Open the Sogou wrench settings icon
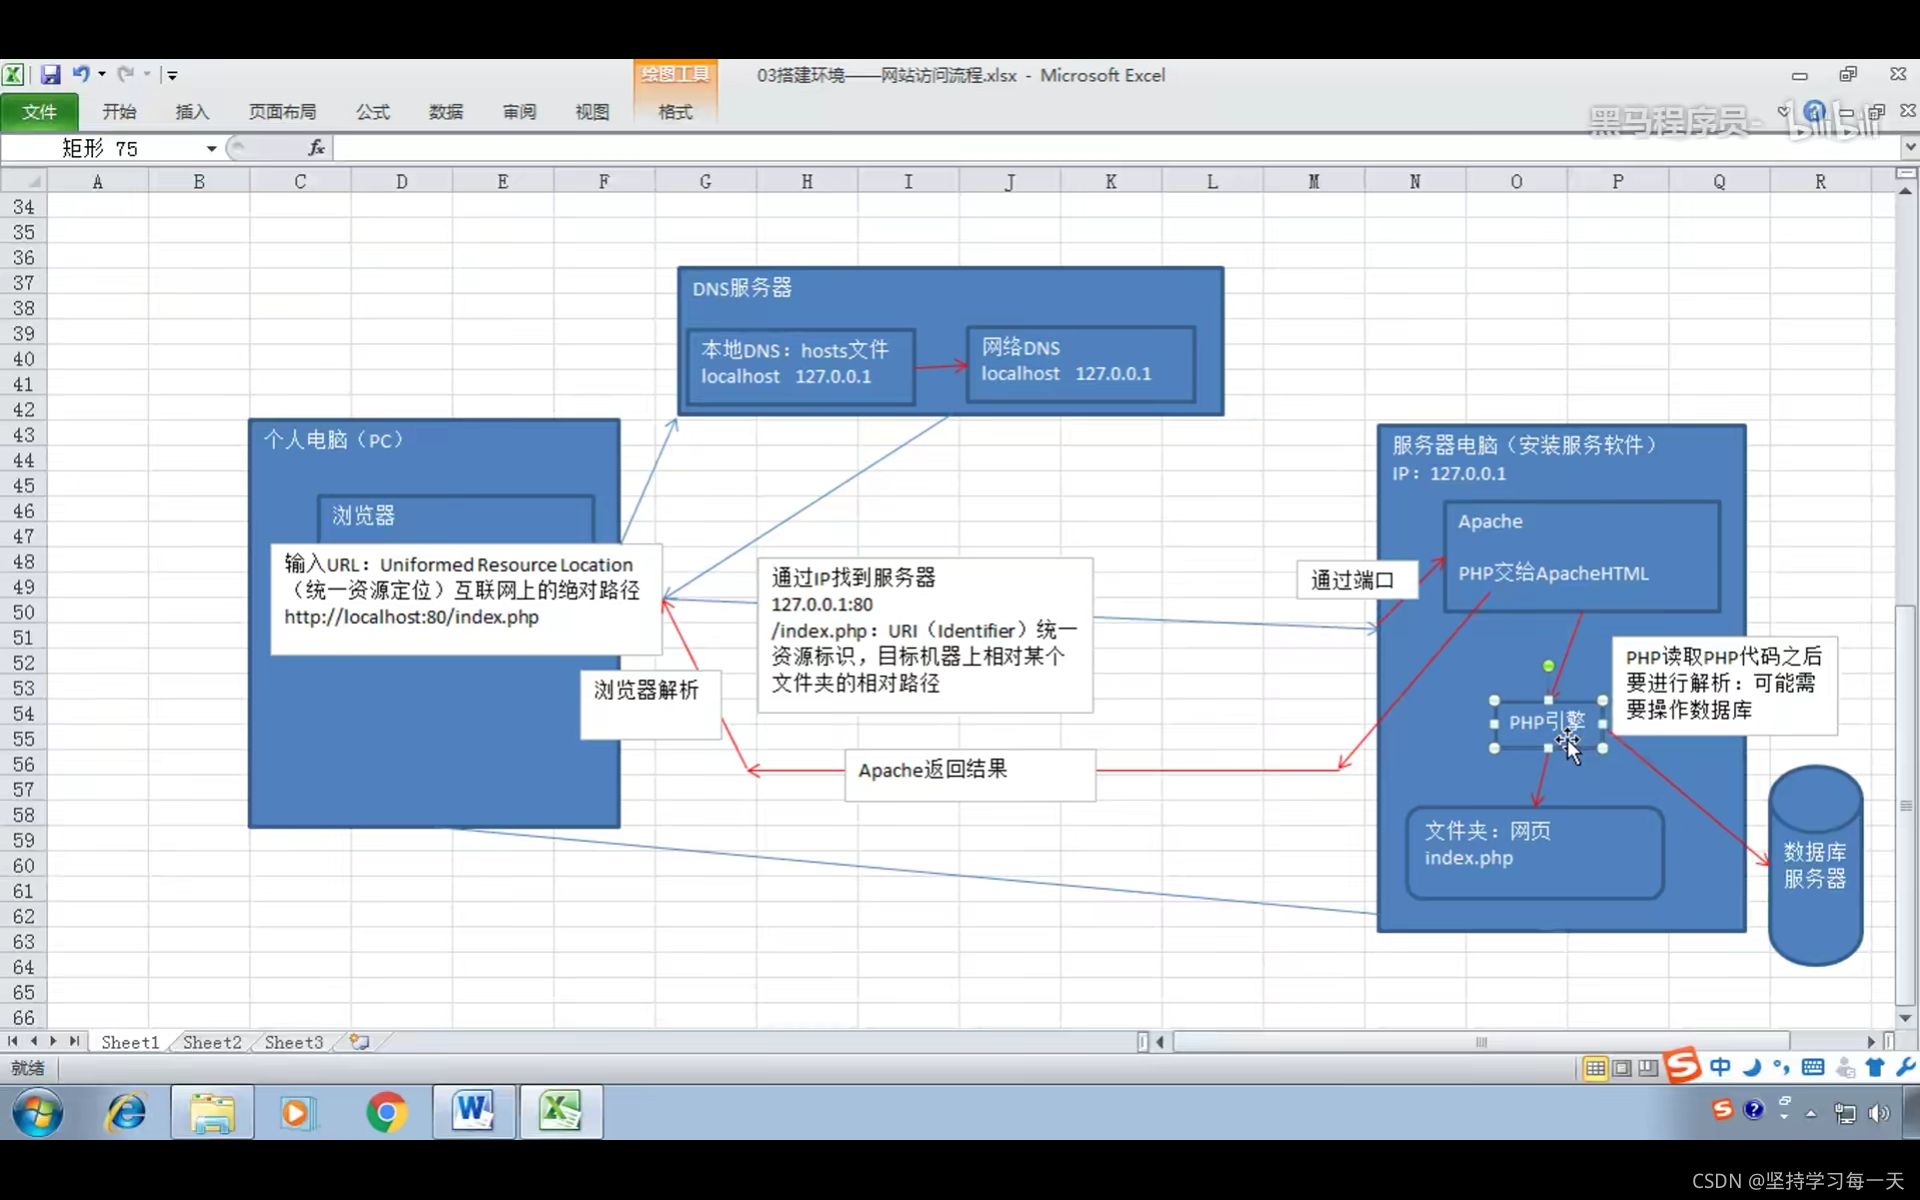1920x1200 pixels. click(1905, 1067)
